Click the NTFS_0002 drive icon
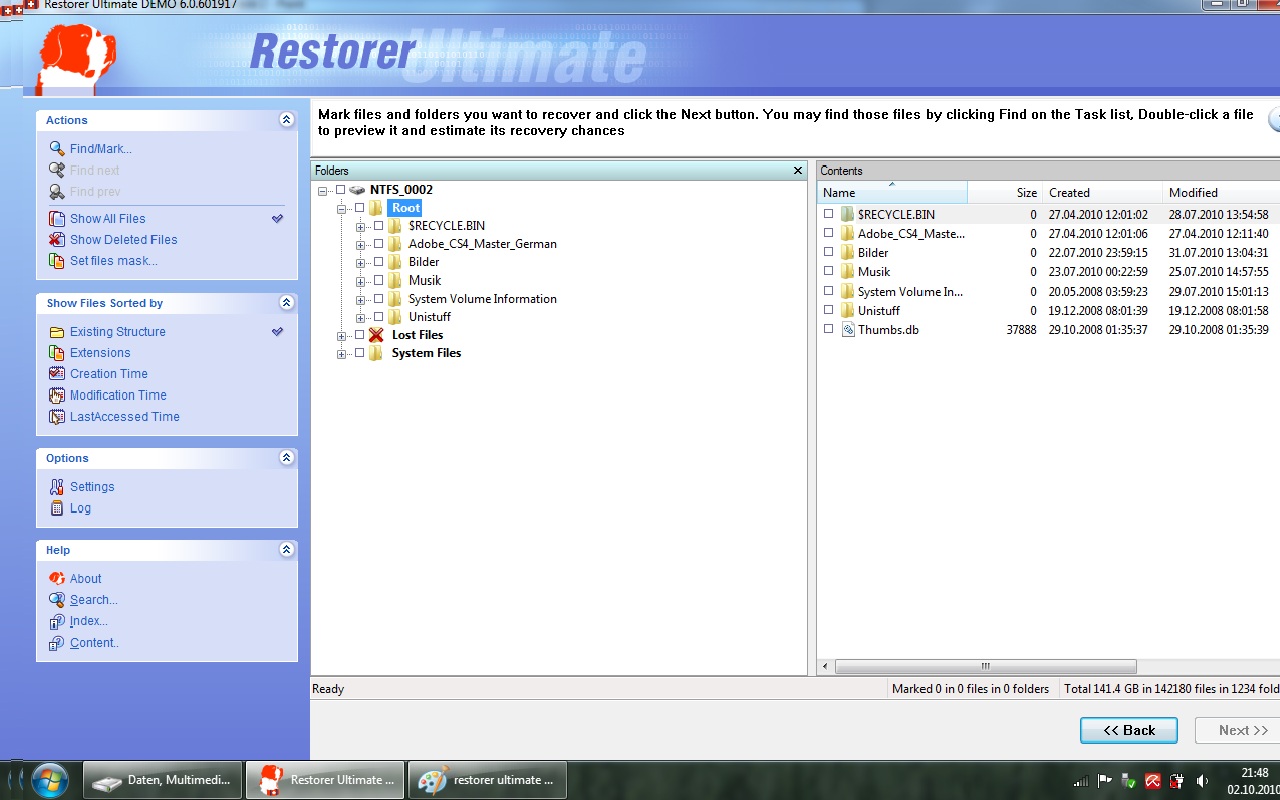The image size is (1280, 800). pyautogui.click(x=357, y=190)
